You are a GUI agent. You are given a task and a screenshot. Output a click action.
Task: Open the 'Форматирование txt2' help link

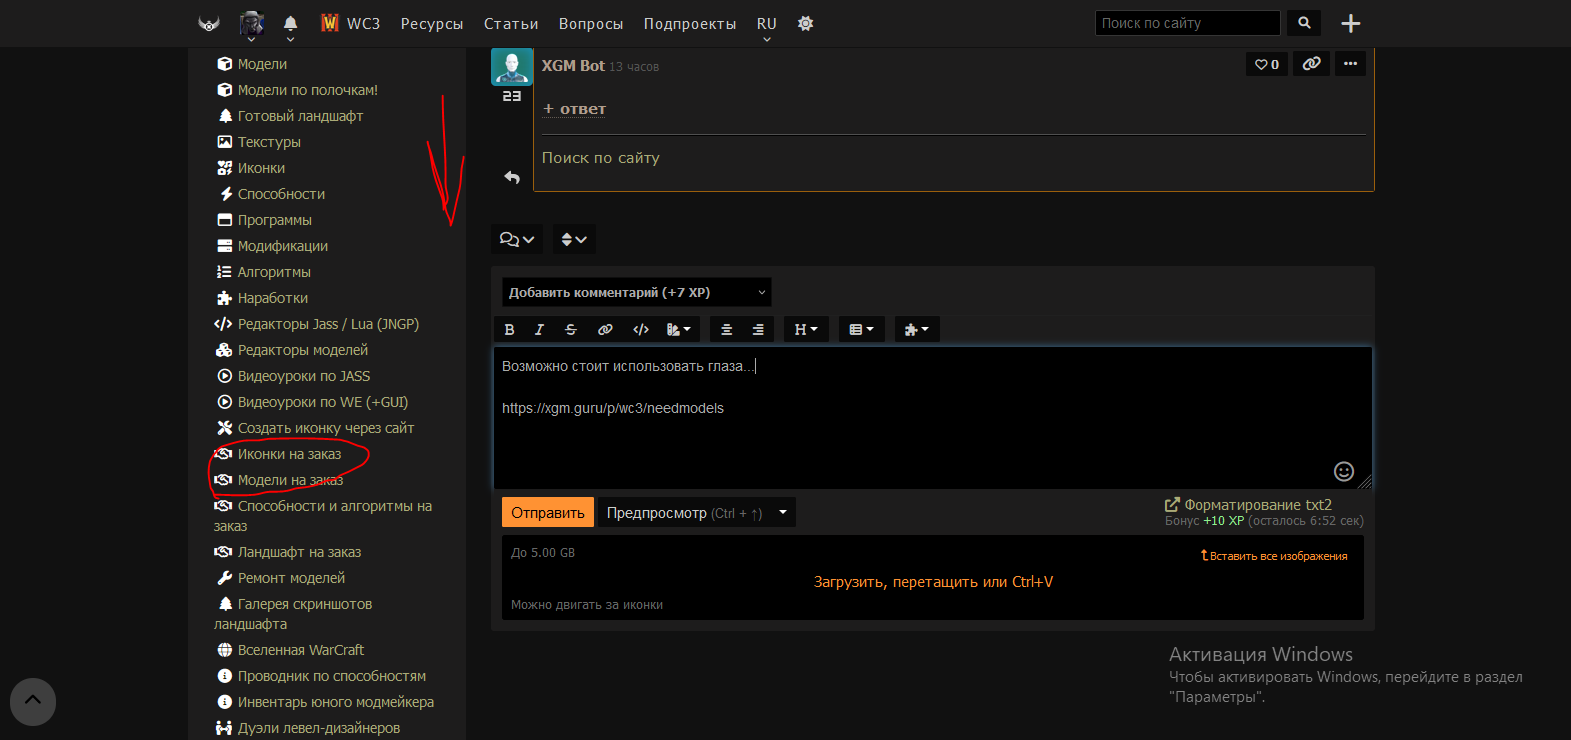click(1249, 505)
